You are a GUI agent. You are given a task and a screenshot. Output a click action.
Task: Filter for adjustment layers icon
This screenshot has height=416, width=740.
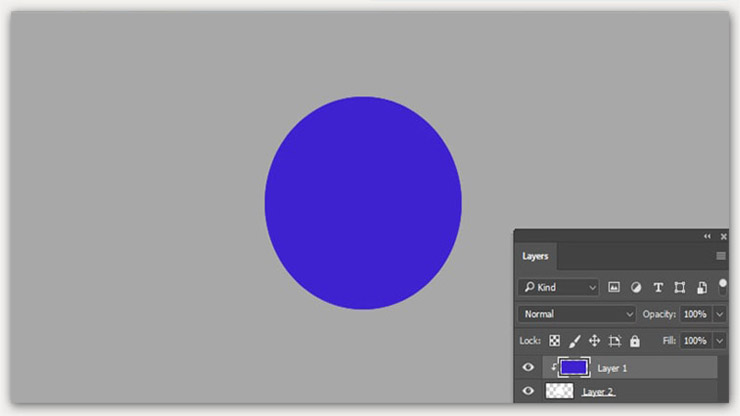(636, 288)
